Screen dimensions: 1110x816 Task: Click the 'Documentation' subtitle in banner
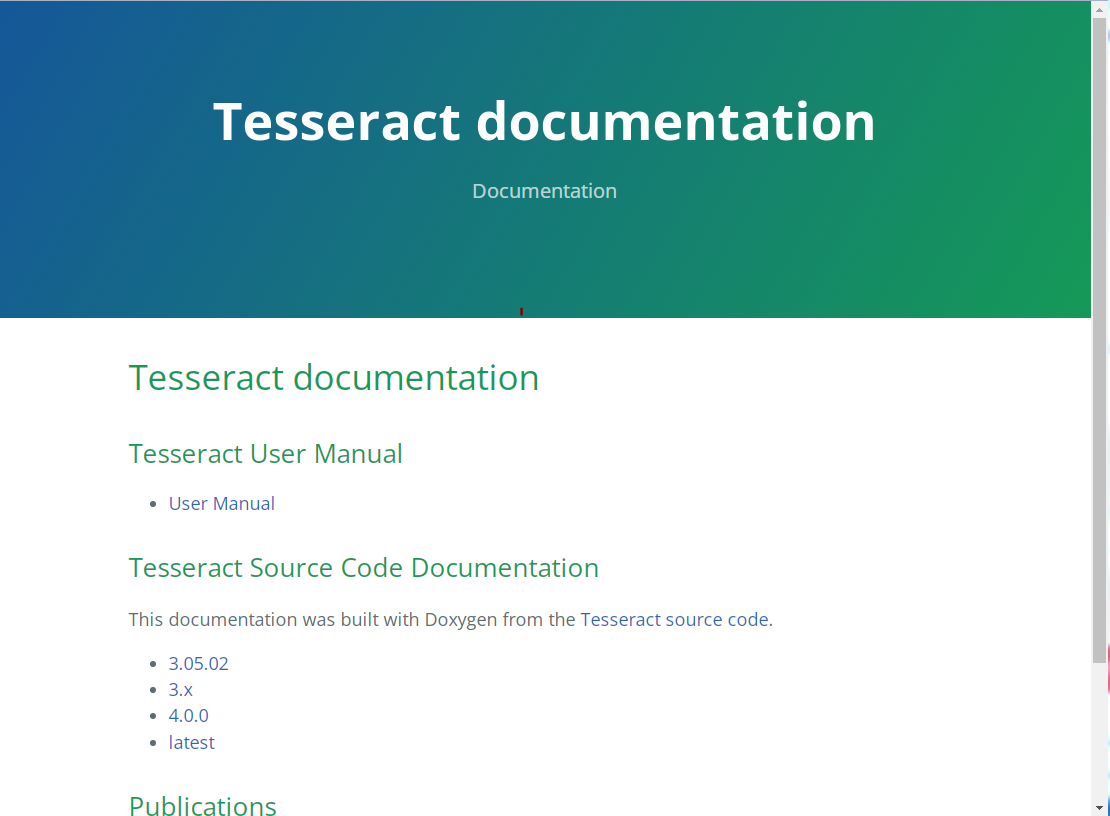[544, 191]
